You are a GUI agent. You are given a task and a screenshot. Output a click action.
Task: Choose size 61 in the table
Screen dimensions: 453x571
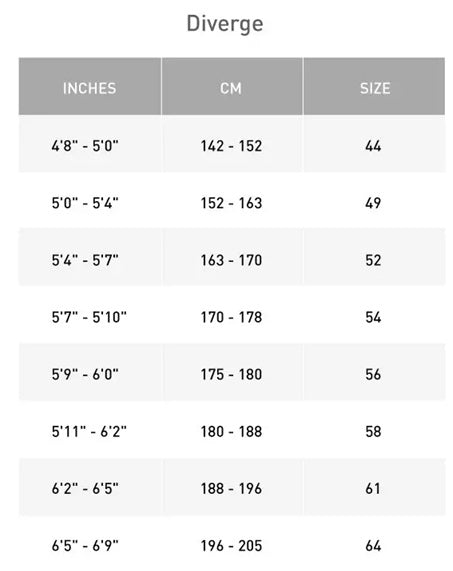pyautogui.click(x=373, y=489)
